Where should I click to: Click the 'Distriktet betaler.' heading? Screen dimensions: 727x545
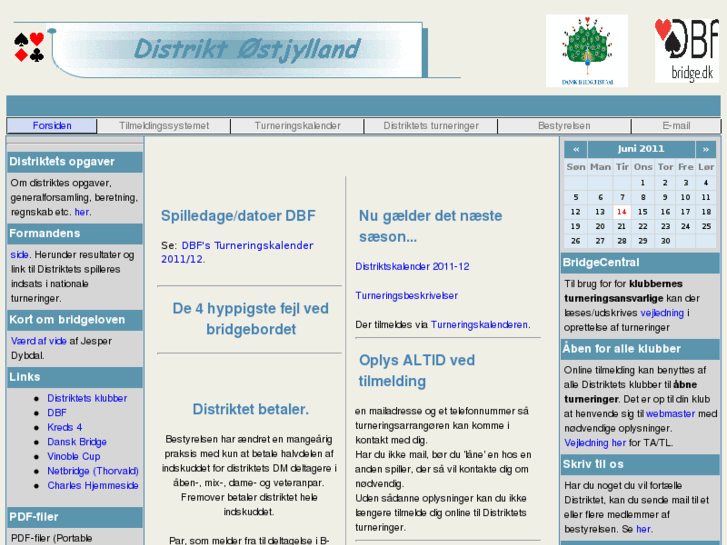pos(250,409)
